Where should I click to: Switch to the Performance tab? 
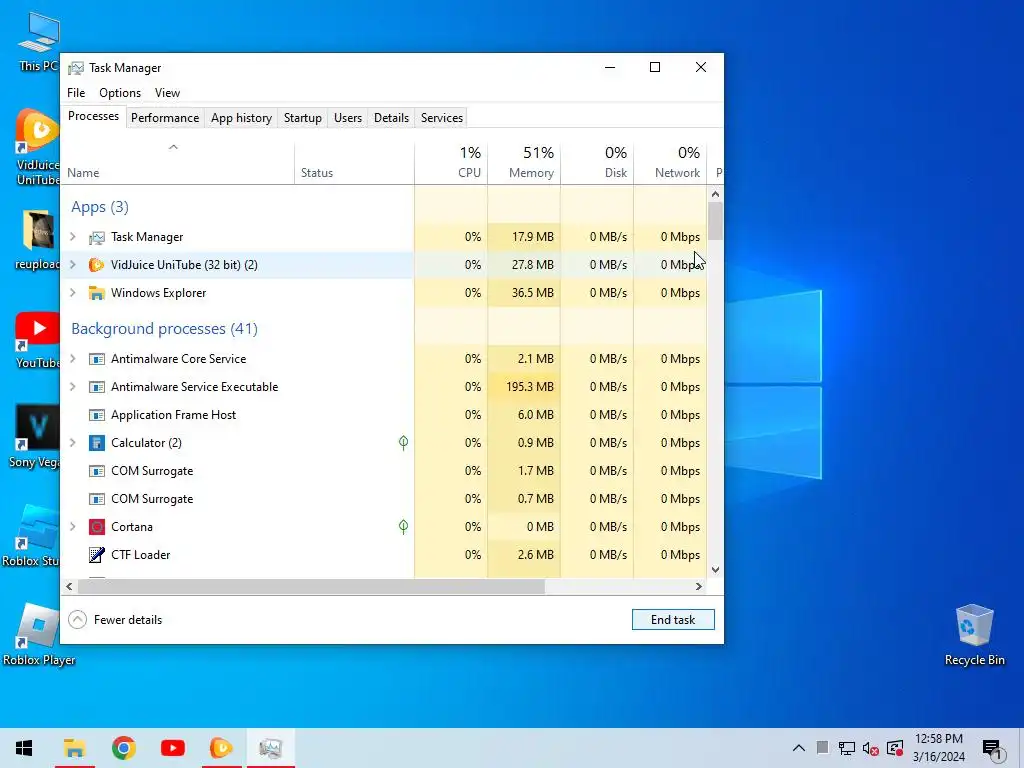(x=165, y=118)
